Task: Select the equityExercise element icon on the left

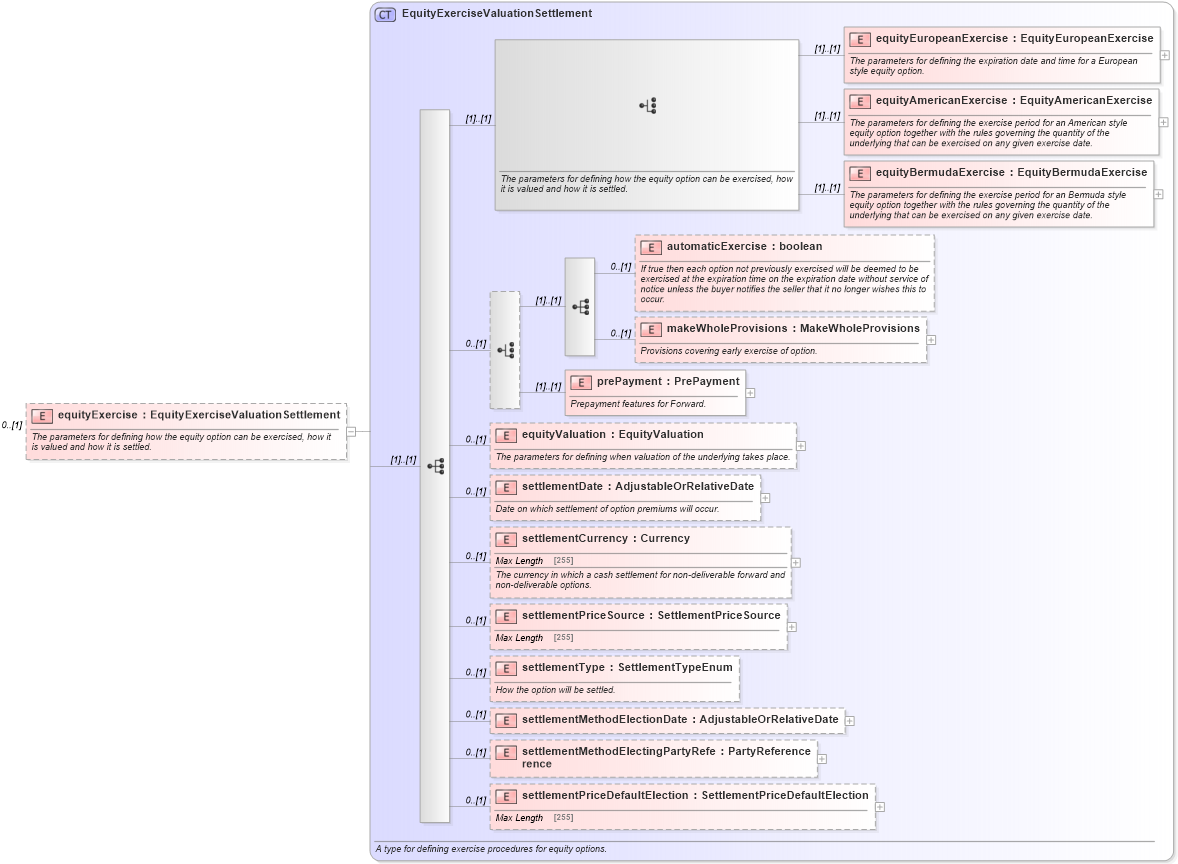Action: coord(40,415)
